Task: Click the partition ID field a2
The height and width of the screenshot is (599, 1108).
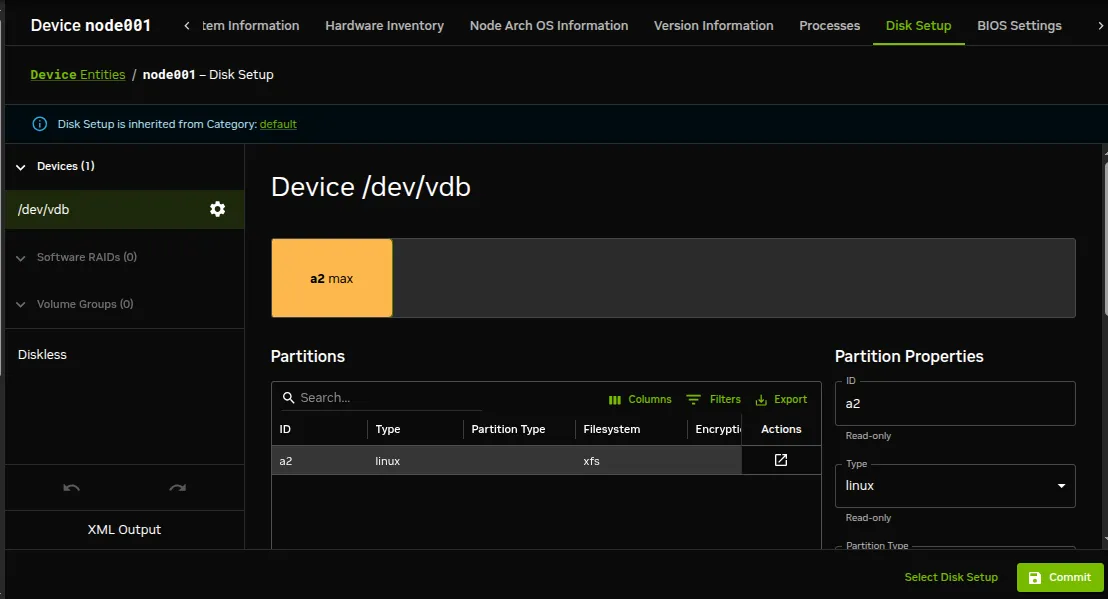Action: (x=955, y=403)
